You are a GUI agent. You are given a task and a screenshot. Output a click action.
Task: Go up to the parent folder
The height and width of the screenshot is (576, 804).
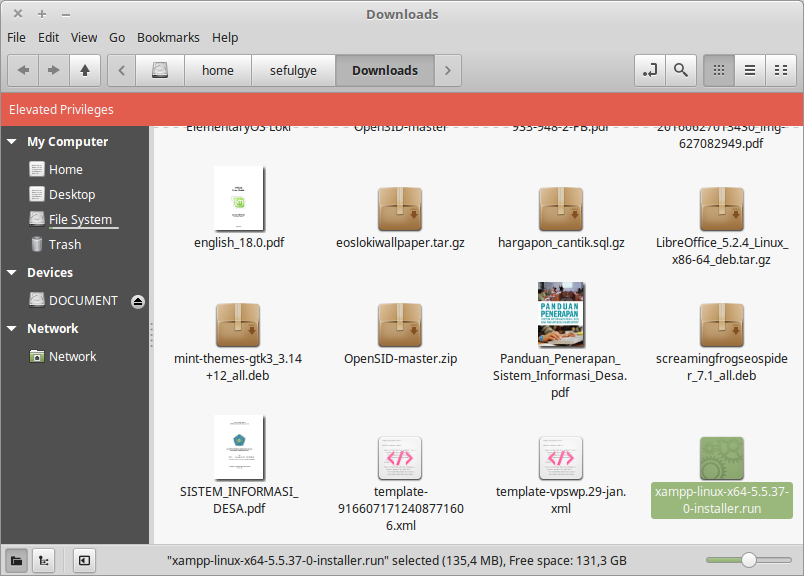point(85,70)
